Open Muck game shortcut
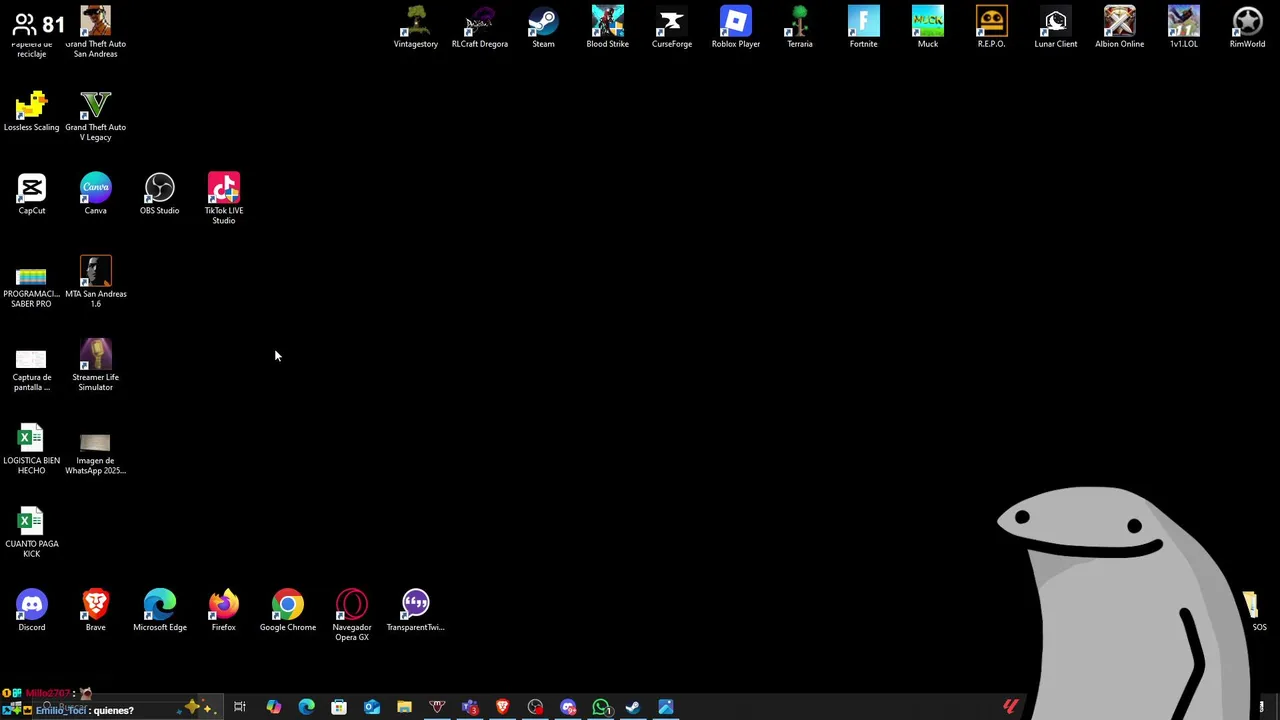Screen dimensions: 1280x720 [927, 27]
